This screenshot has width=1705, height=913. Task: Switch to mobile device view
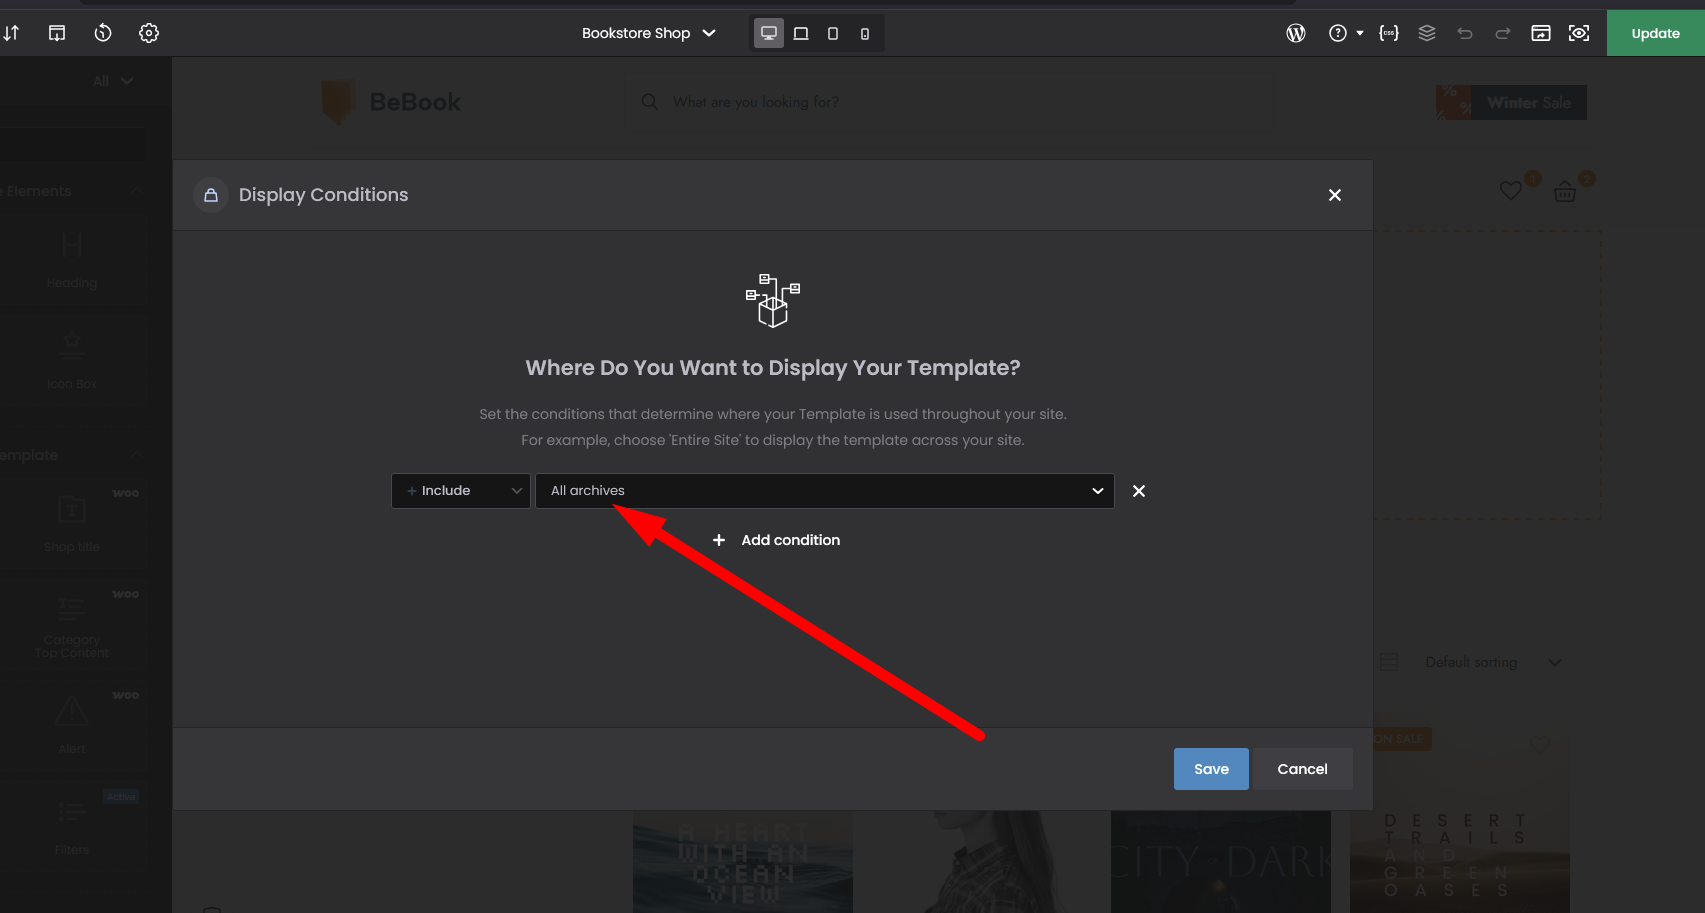pos(865,33)
